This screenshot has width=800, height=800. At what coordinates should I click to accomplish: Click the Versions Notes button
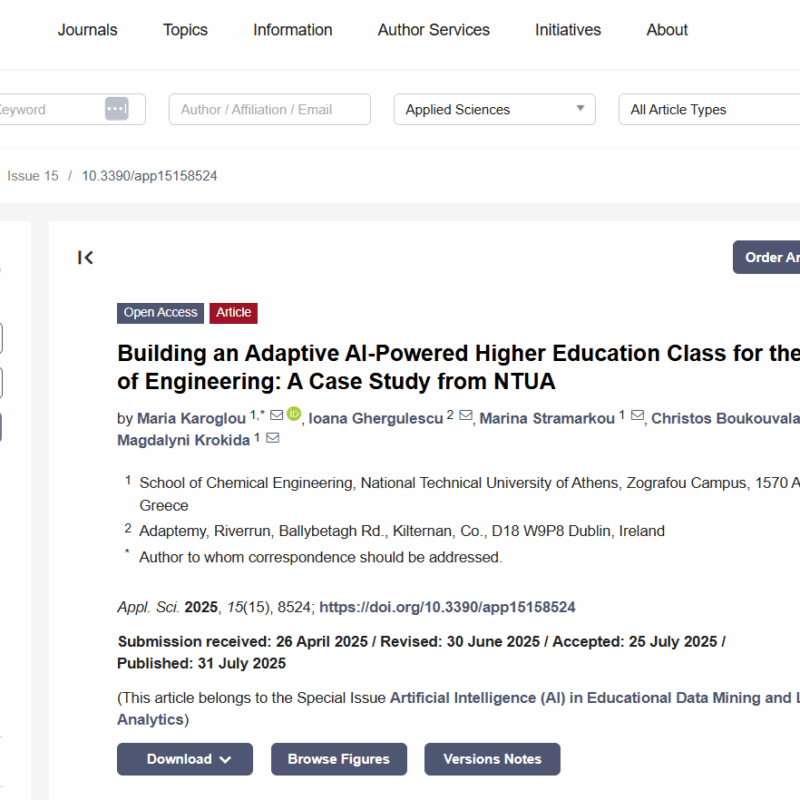[492, 759]
